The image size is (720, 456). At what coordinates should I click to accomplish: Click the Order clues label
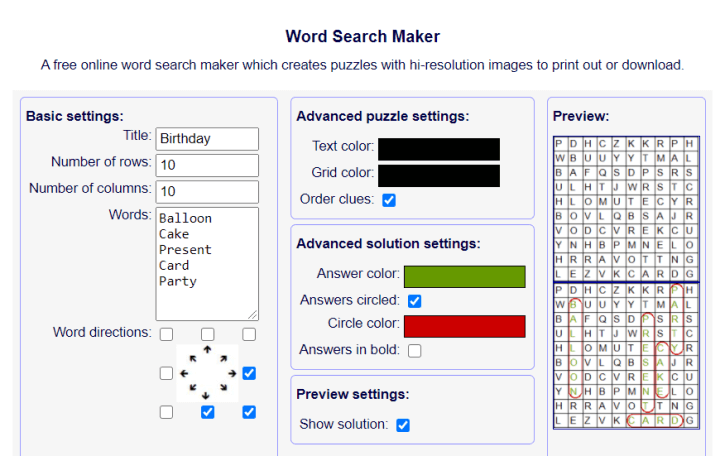[337, 199]
